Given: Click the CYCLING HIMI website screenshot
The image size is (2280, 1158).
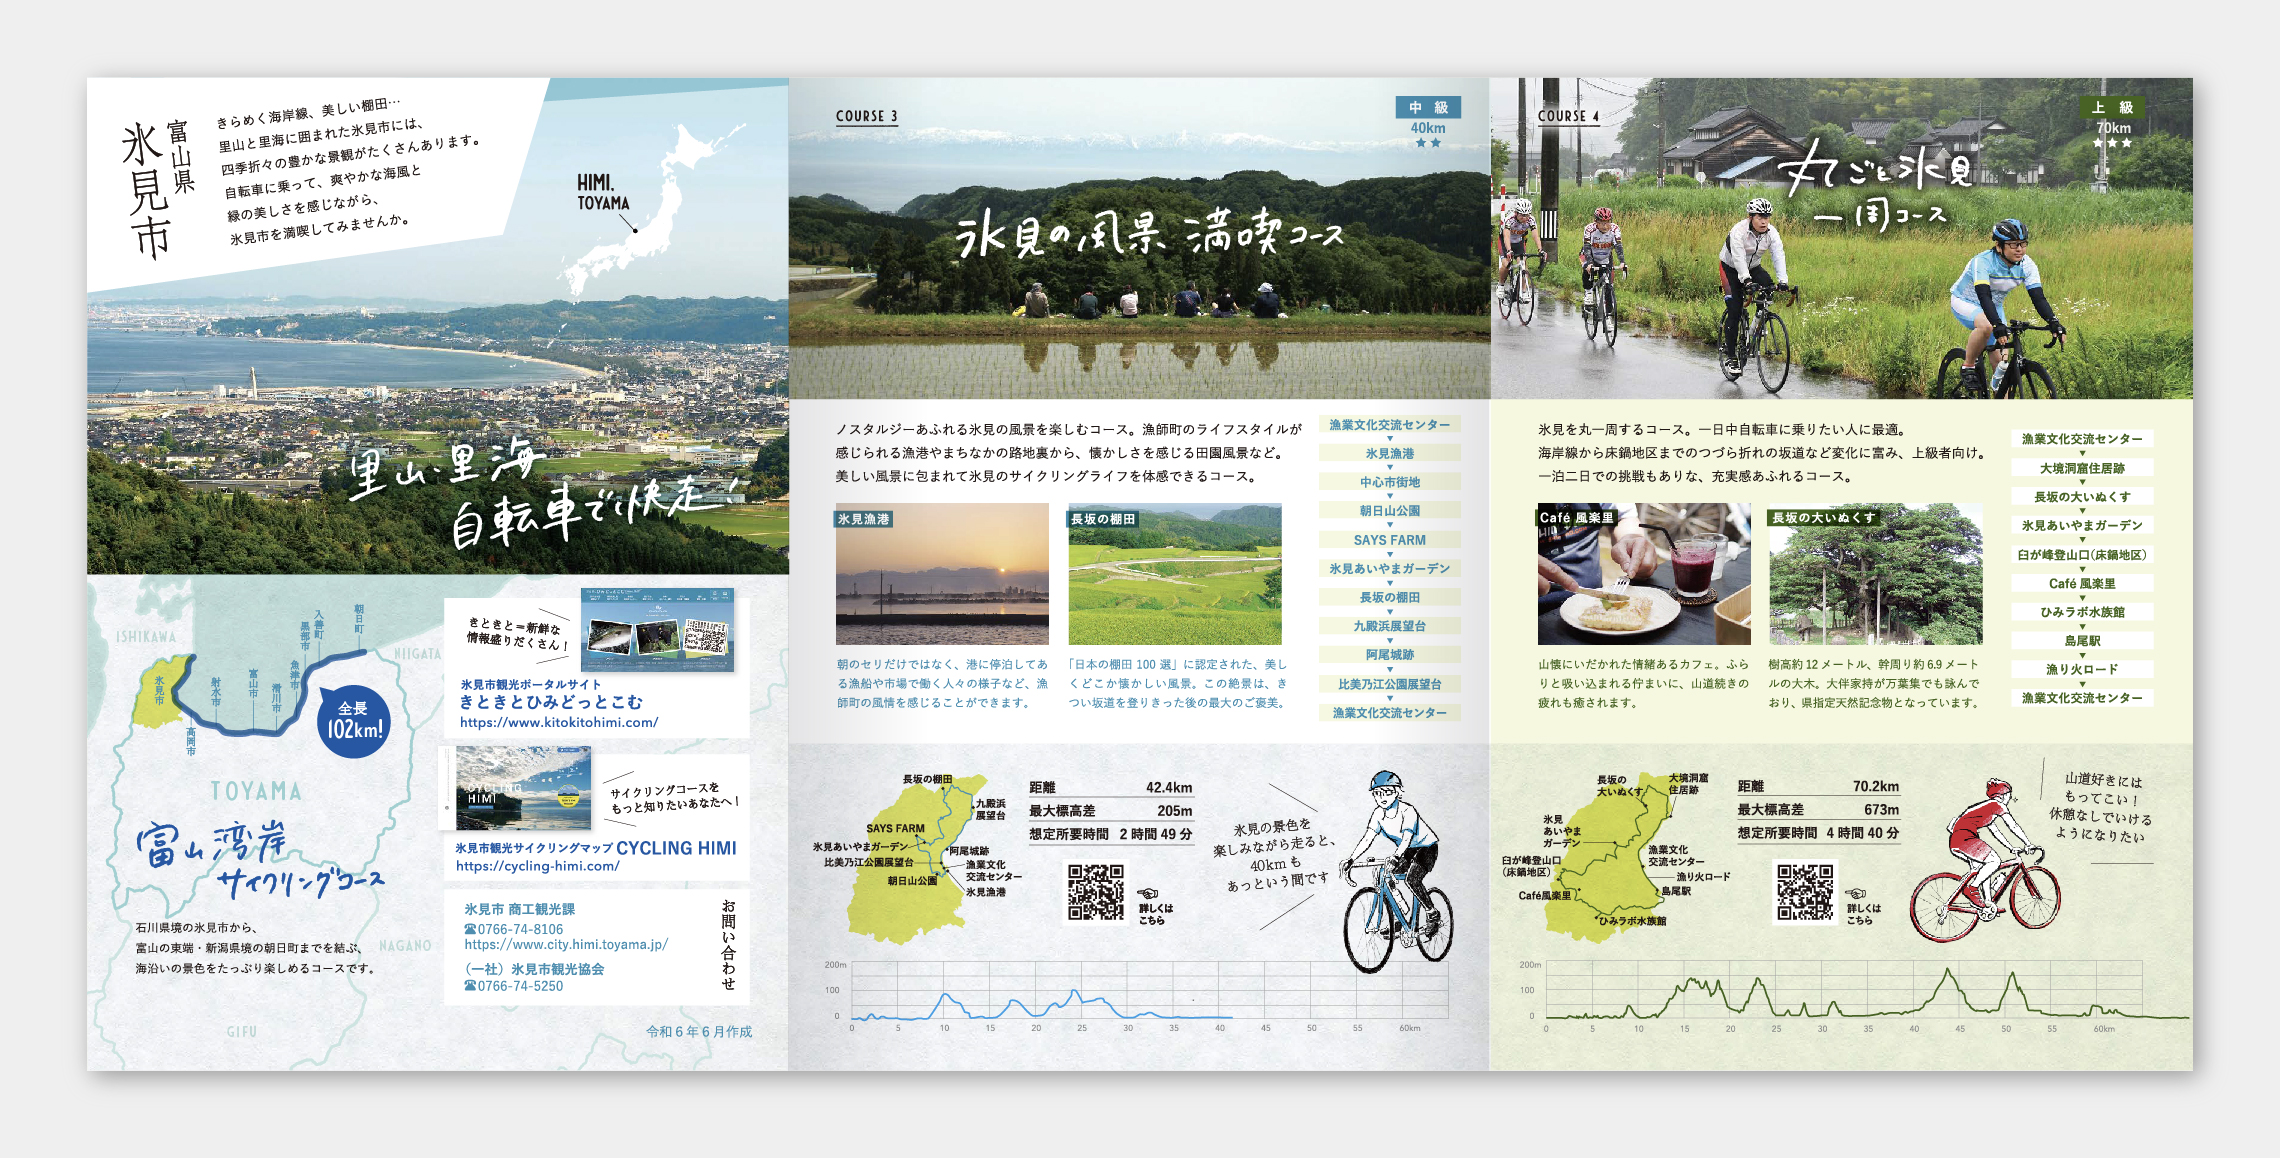Looking at the screenshot, I should pos(523,788).
